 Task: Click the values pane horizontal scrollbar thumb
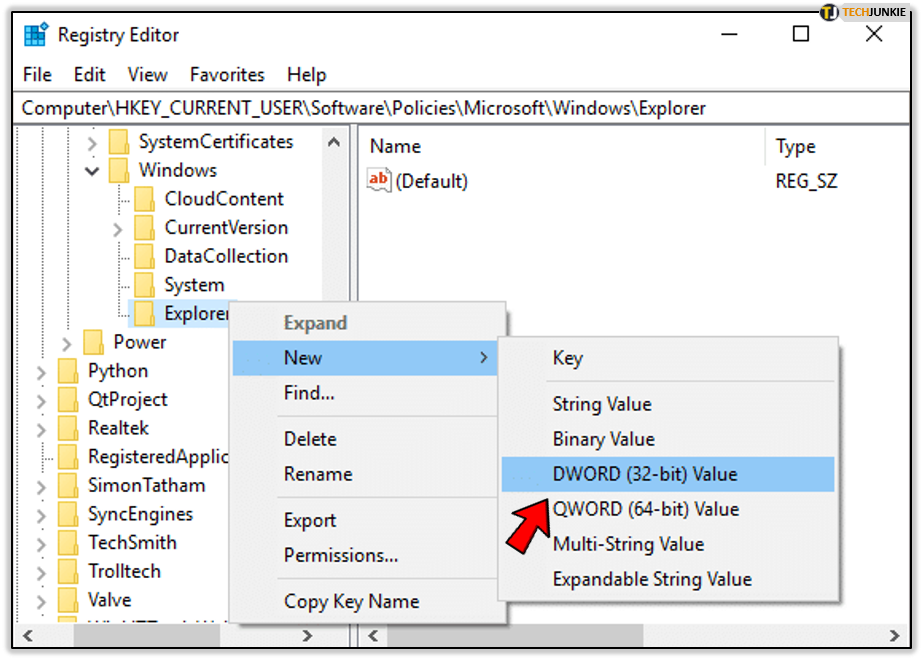click(515, 636)
